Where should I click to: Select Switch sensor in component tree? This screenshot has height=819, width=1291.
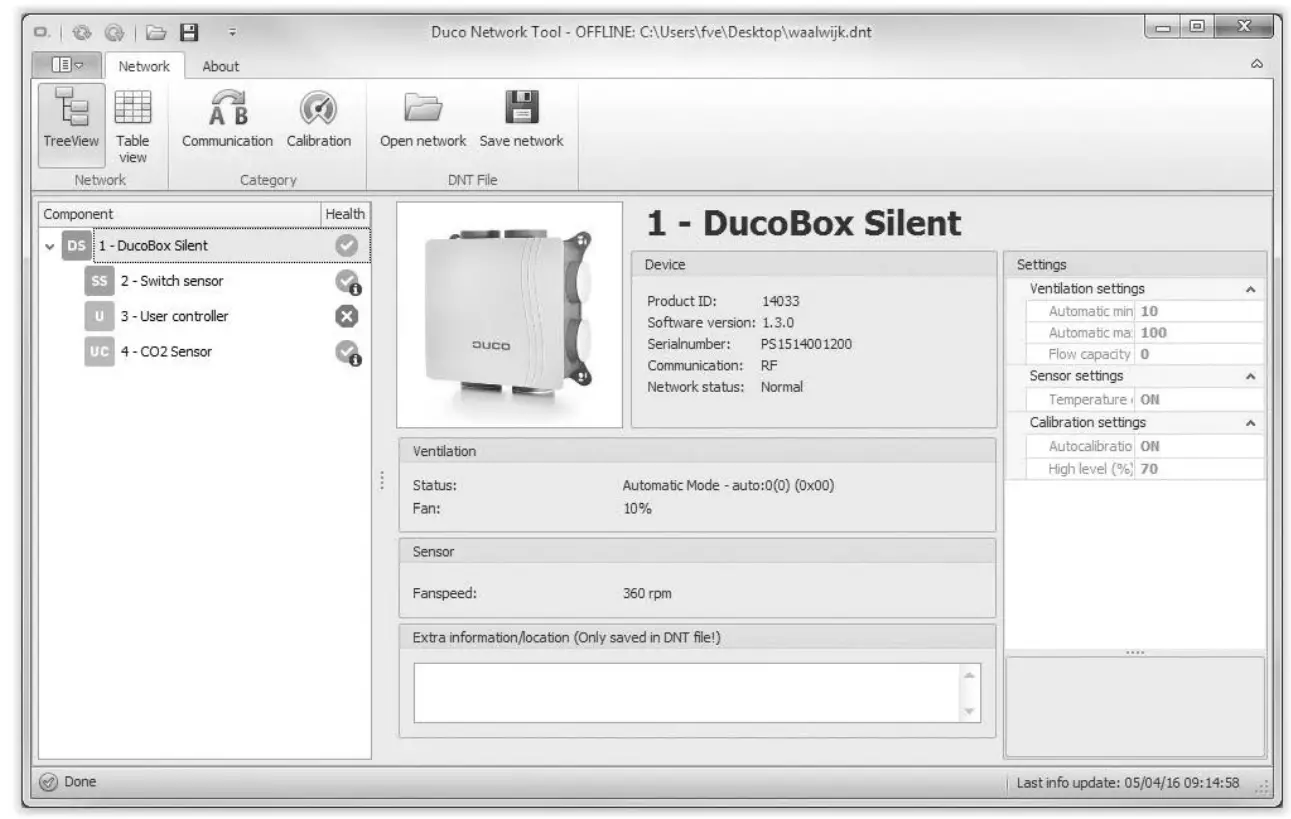point(172,281)
